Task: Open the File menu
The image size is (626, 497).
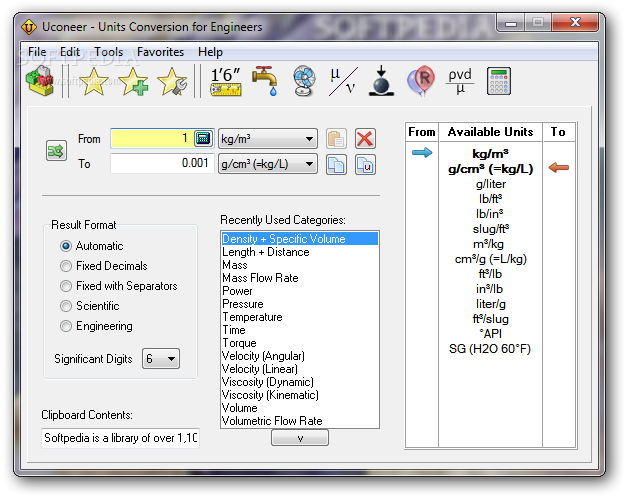Action: (37, 52)
